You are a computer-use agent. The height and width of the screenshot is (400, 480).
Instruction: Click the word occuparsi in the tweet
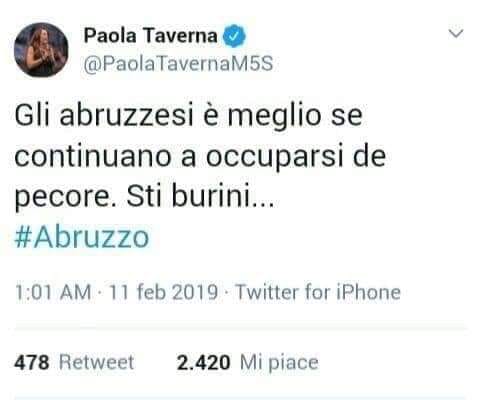pos(275,158)
